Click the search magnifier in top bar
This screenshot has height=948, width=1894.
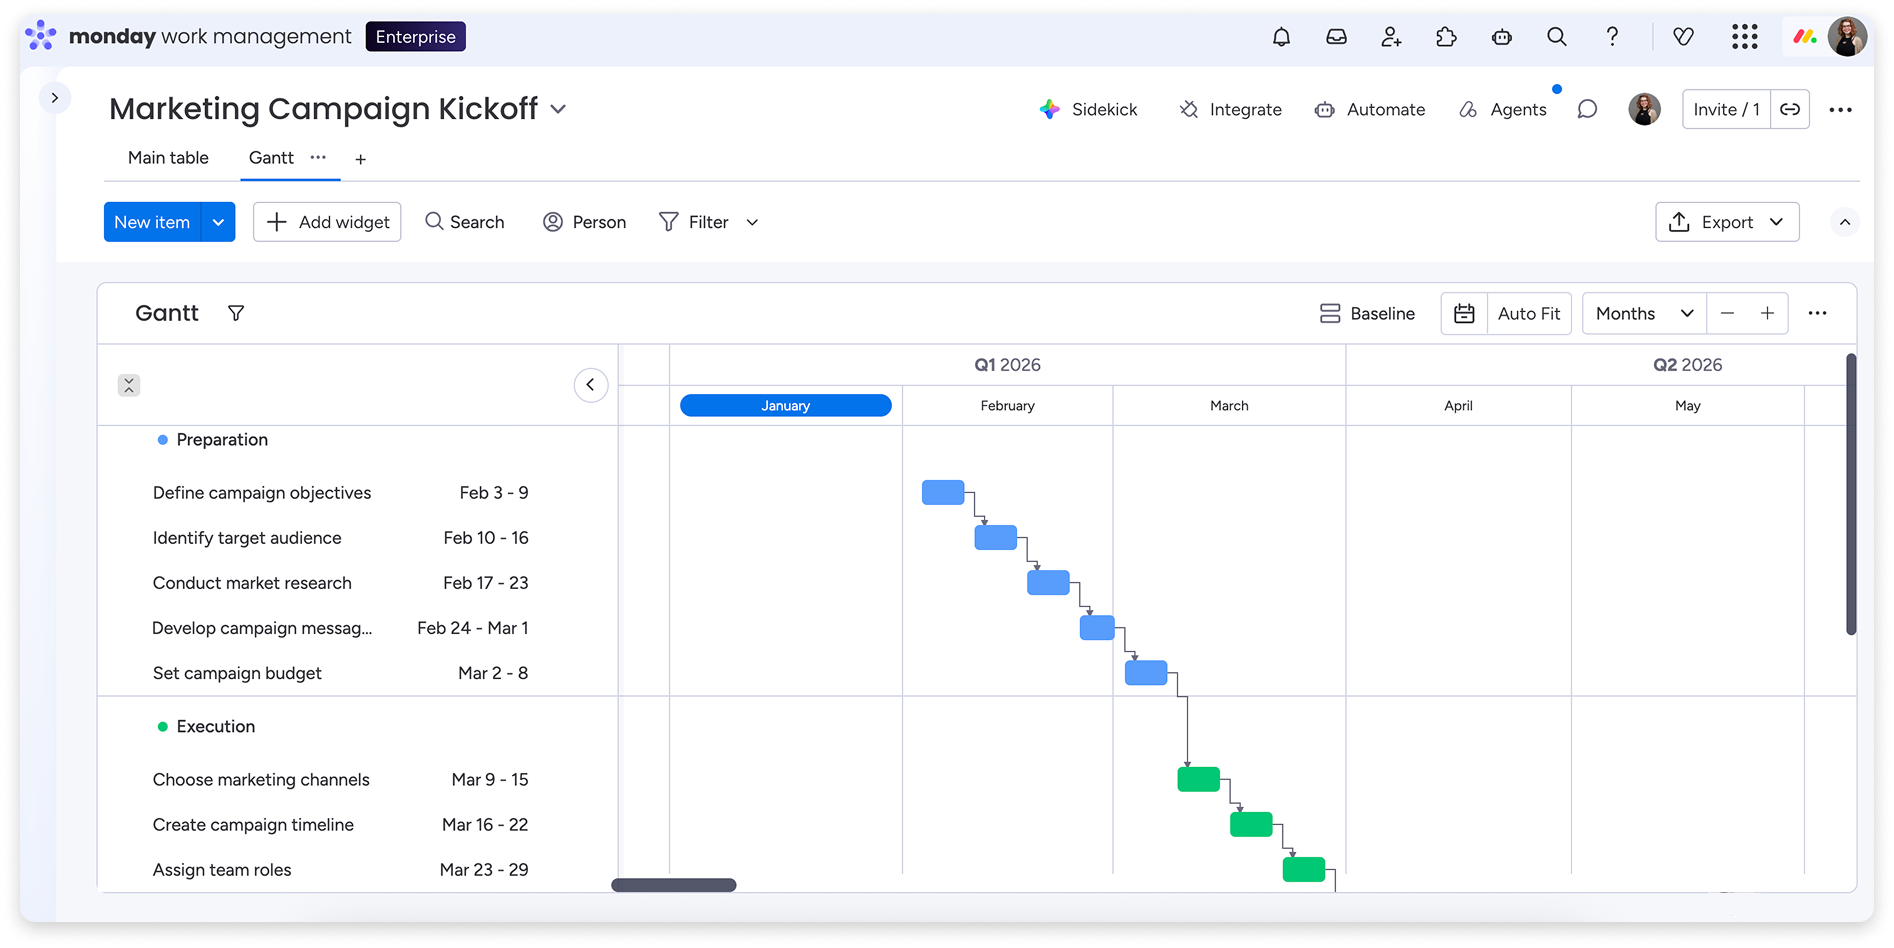coord(1556,37)
